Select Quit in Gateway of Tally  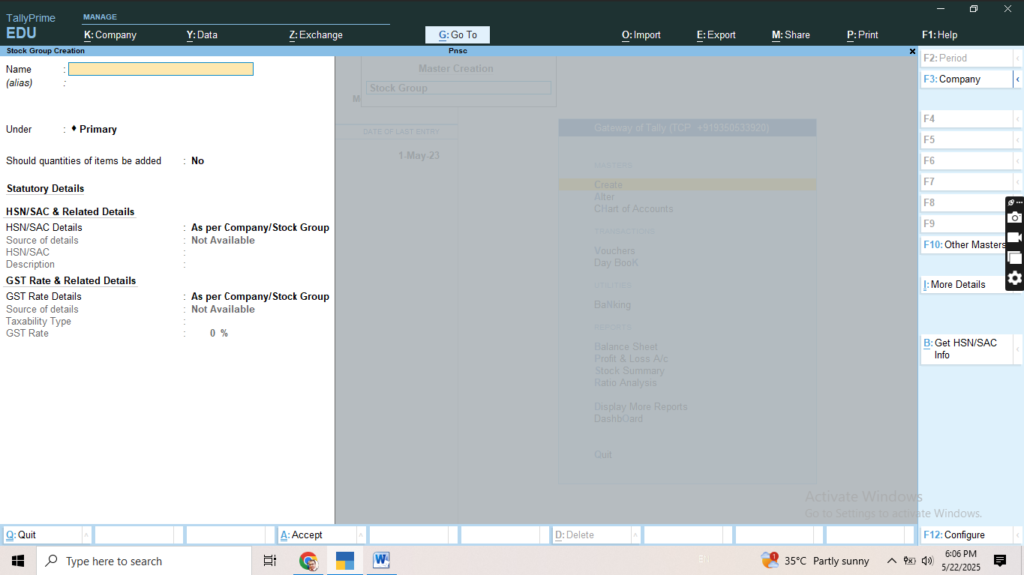pos(603,455)
